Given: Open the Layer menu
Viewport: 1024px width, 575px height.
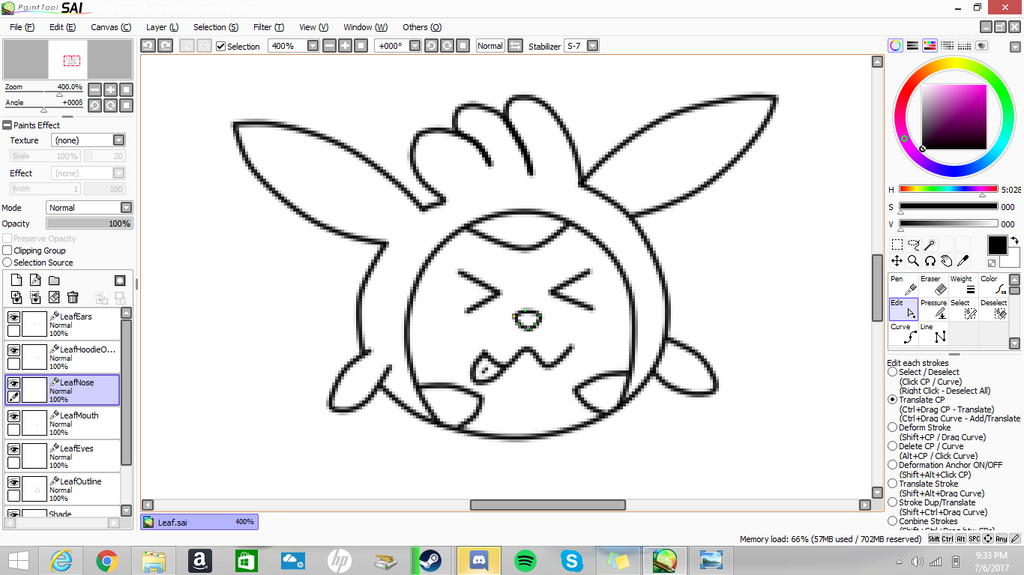Looking at the screenshot, I should tap(162, 27).
